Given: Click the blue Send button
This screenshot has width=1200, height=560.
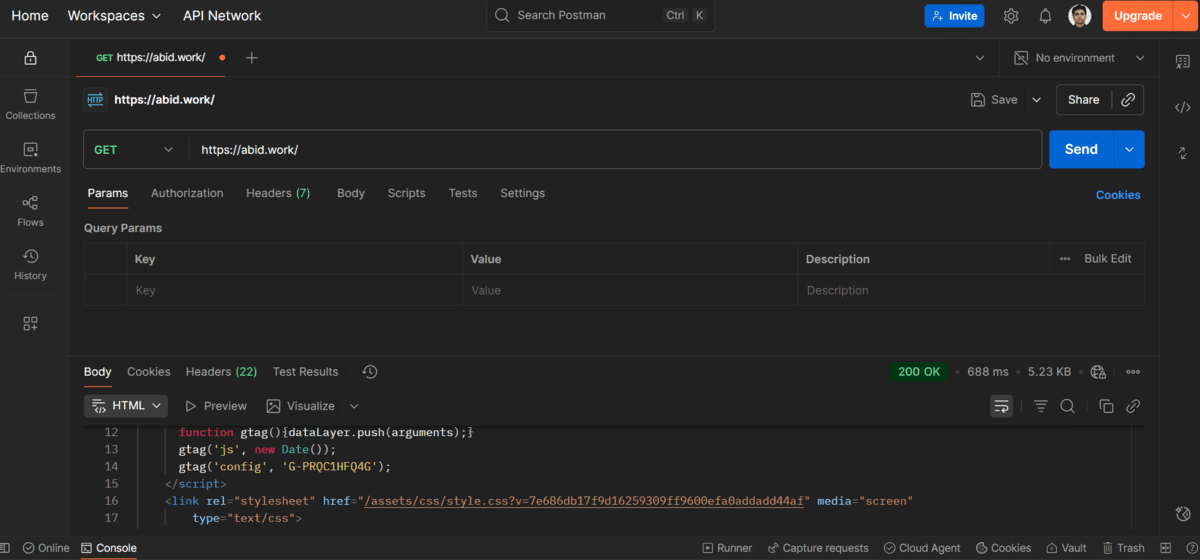Looking at the screenshot, I should [1080, 149].
